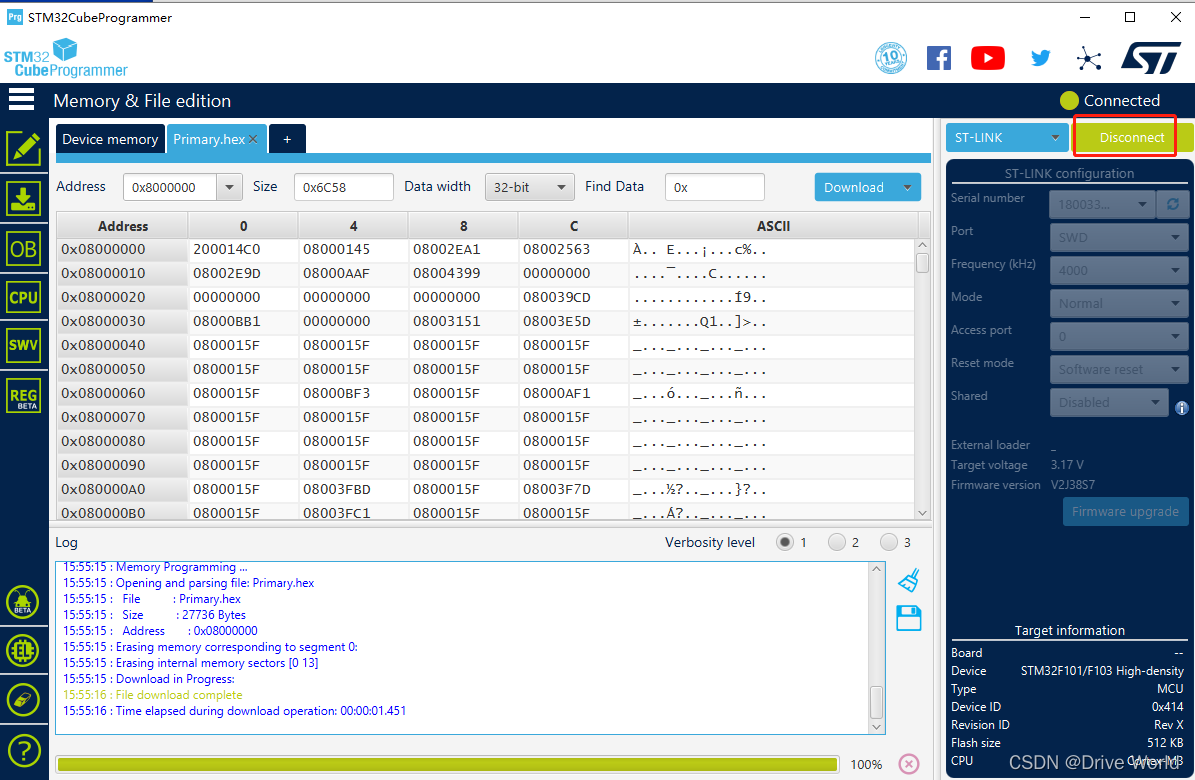Image resolution: width=1195 pixels, height=780 pixels.
Task: Open the Reset mode Software reset dropdown
Action: (1118, 369)
